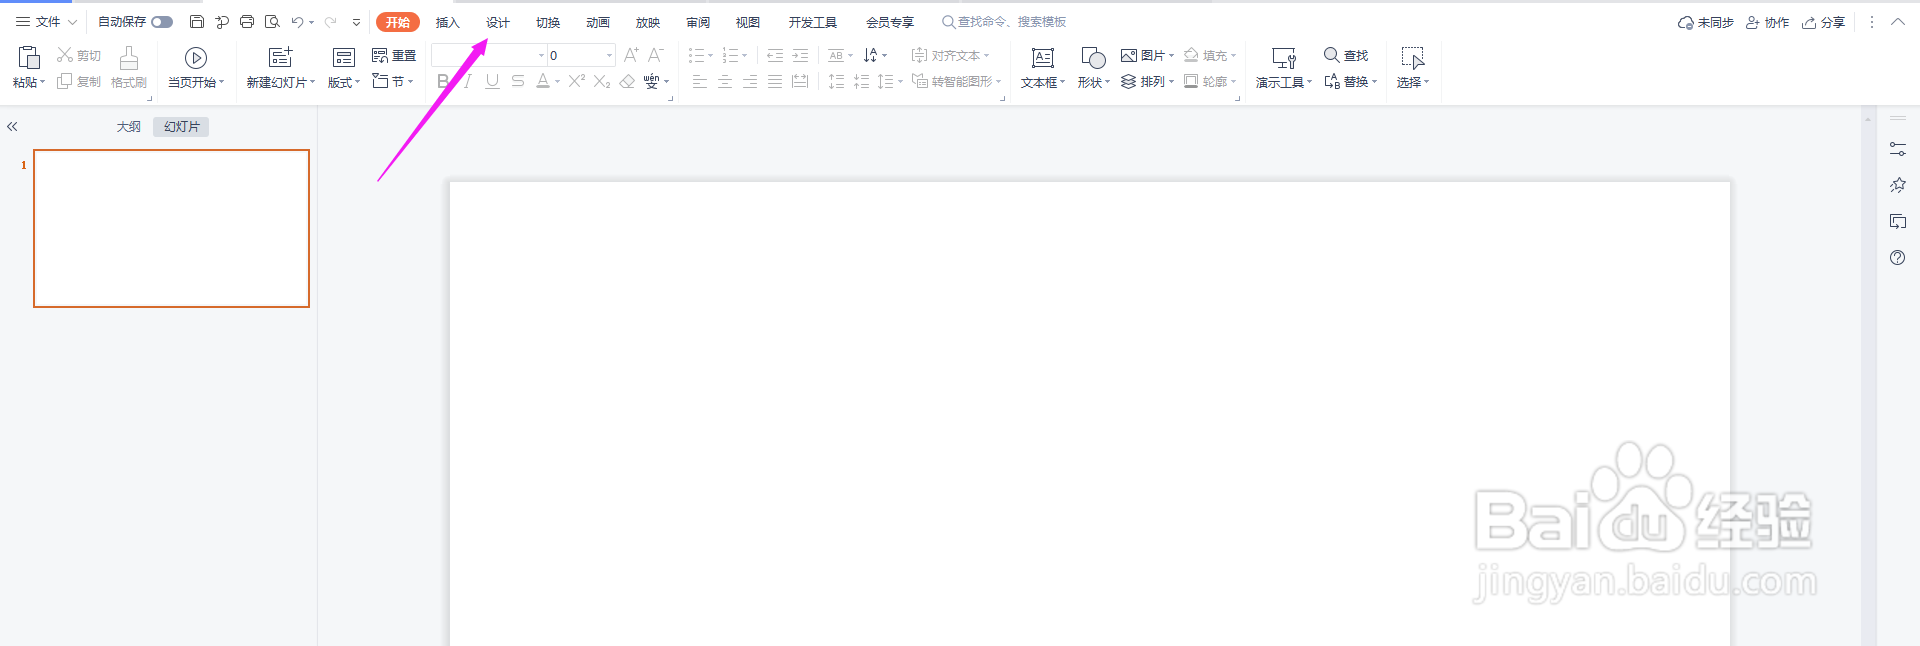This screenshot has width=1920, height=646.
Task: Switch to the Slide Show (放映) tab
Action: tap(648, 22)
